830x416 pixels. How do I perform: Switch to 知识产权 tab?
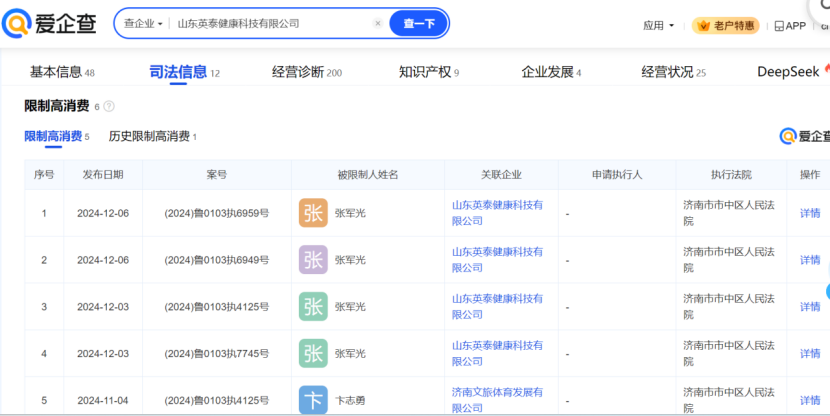click(x=429, y=72)
